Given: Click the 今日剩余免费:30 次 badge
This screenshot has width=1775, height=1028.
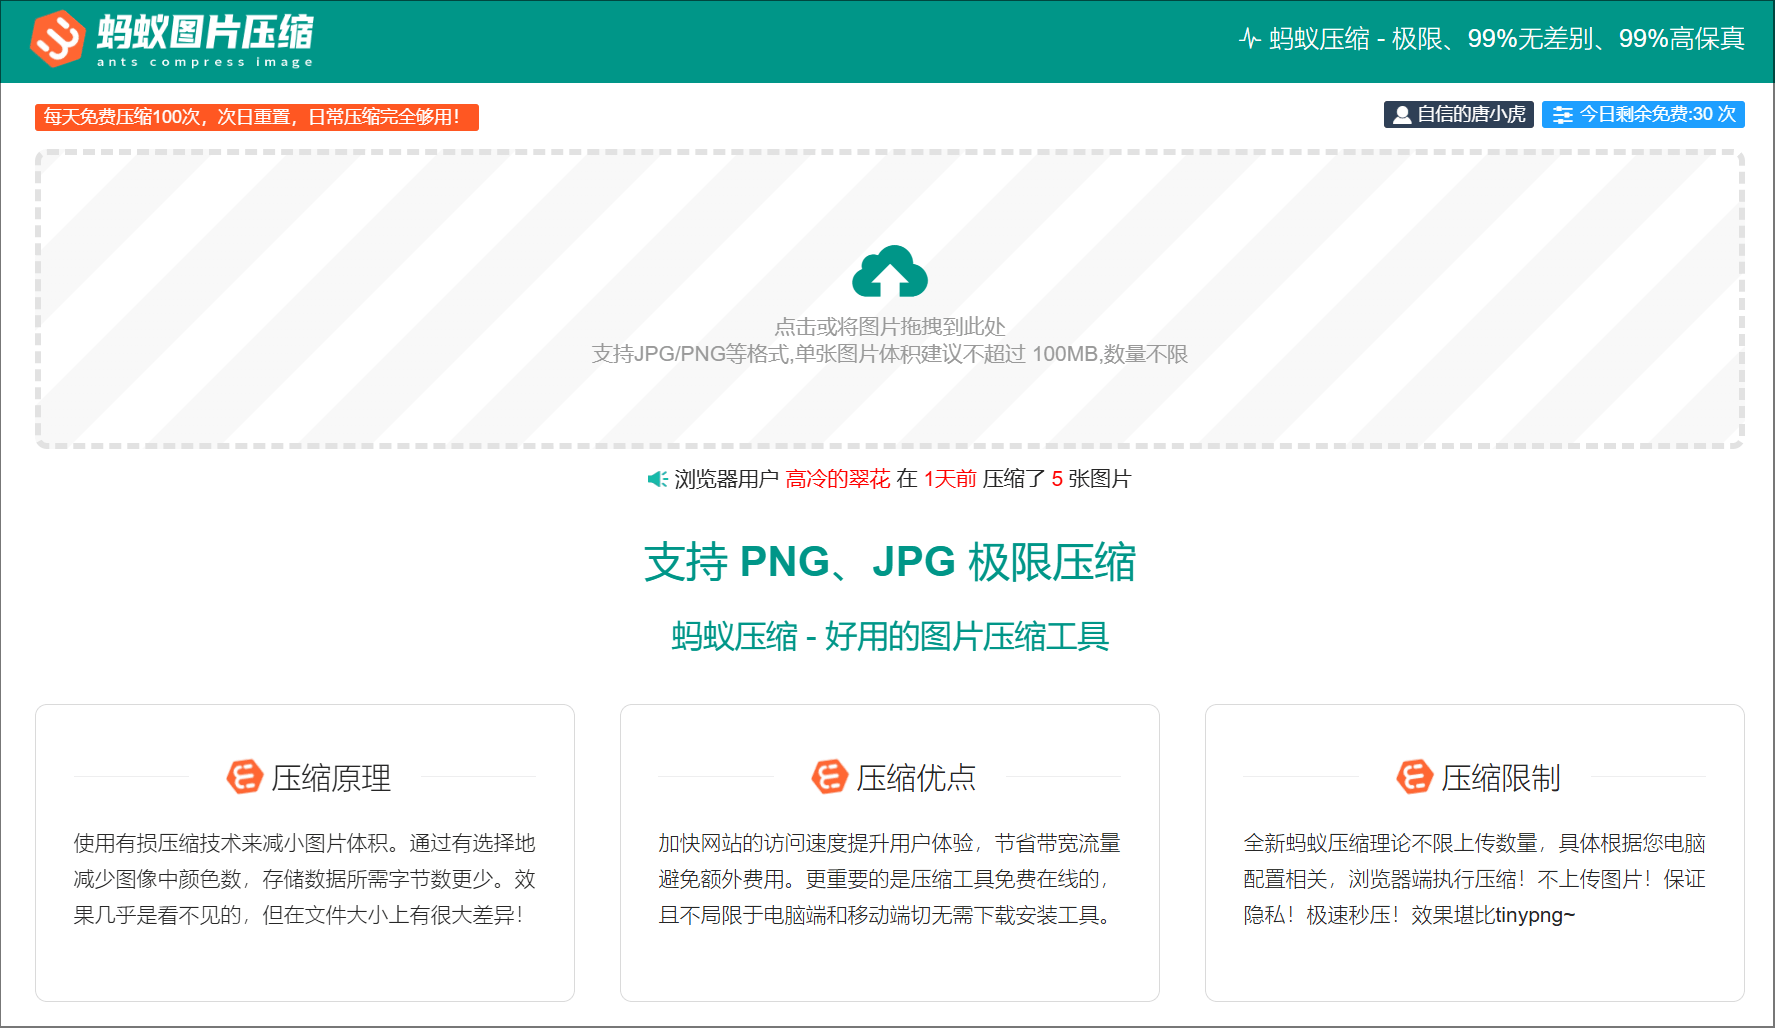Looking at the screenshot, I should 1643,115.
